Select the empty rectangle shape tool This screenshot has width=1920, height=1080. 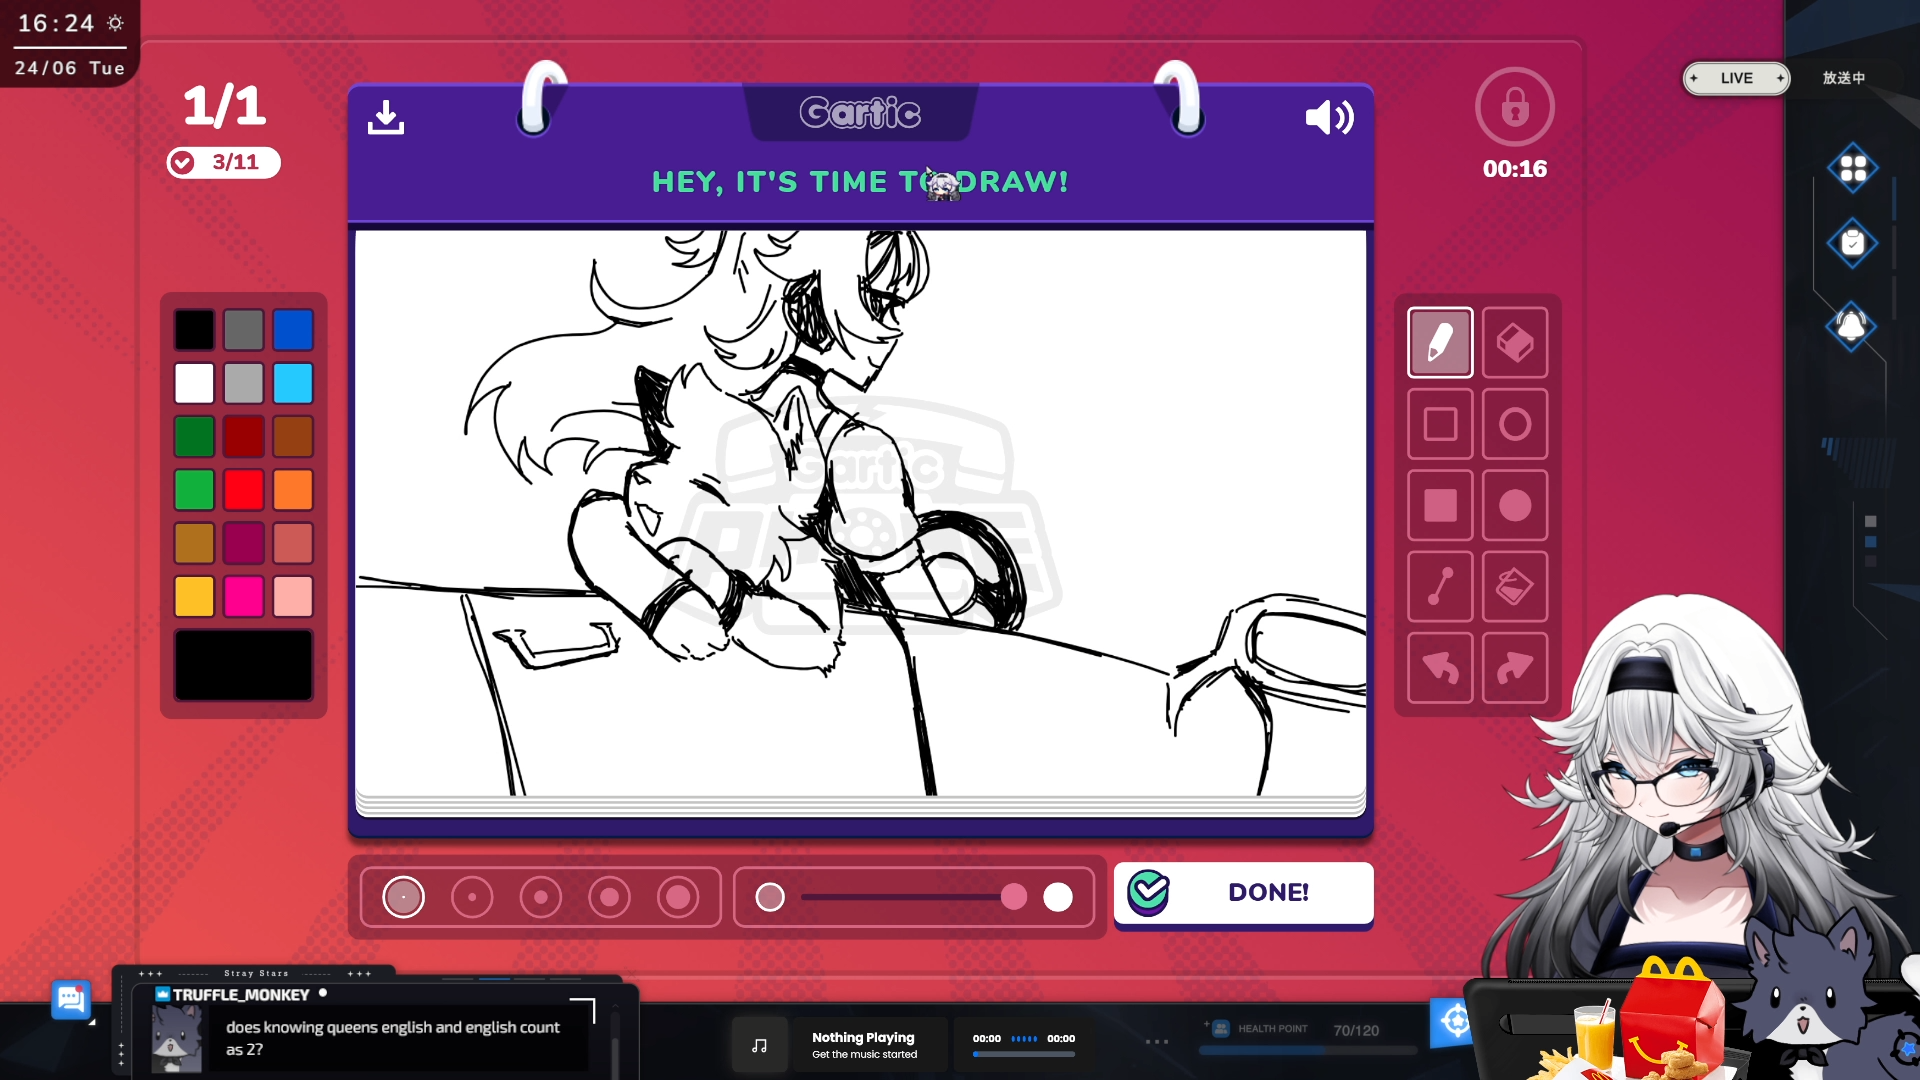pos(1440,424)
